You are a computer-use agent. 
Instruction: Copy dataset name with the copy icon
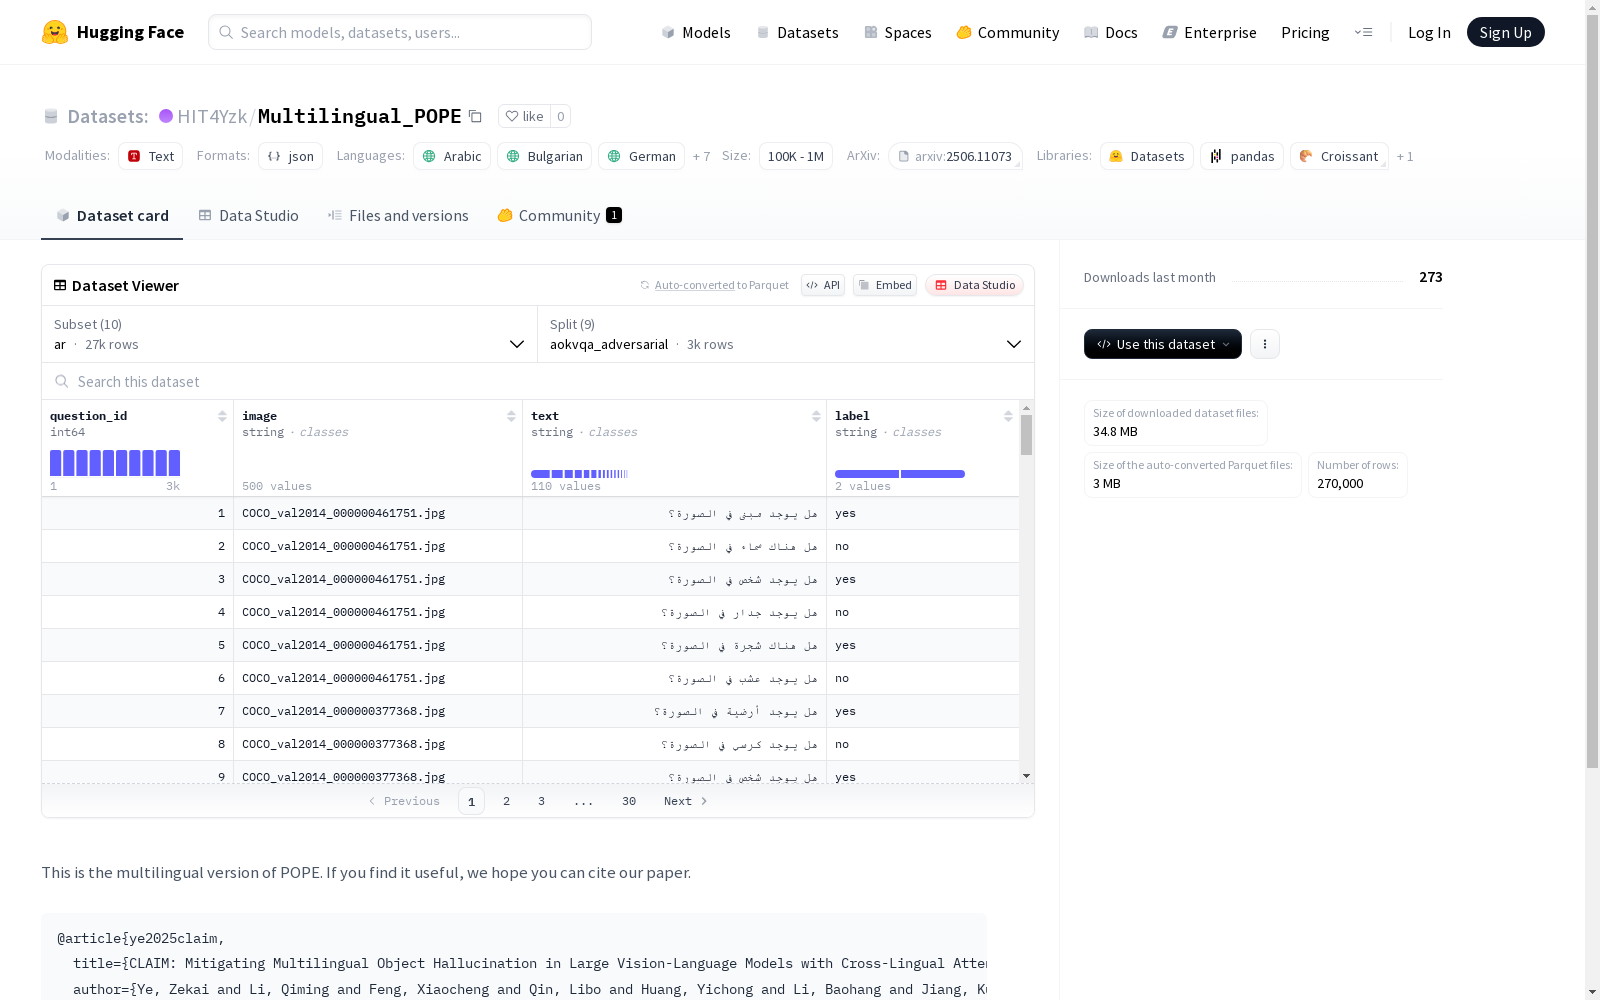tap(476, 116)
